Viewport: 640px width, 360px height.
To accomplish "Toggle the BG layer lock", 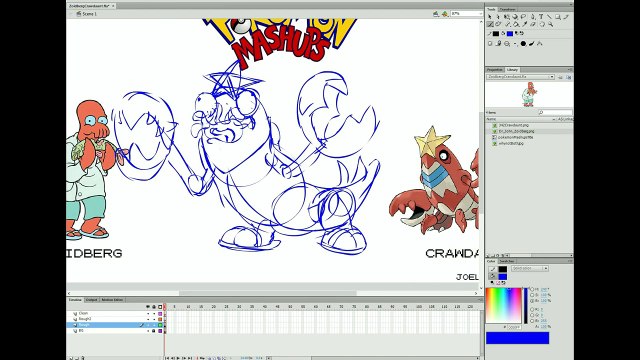I will (x=154, y=331).
